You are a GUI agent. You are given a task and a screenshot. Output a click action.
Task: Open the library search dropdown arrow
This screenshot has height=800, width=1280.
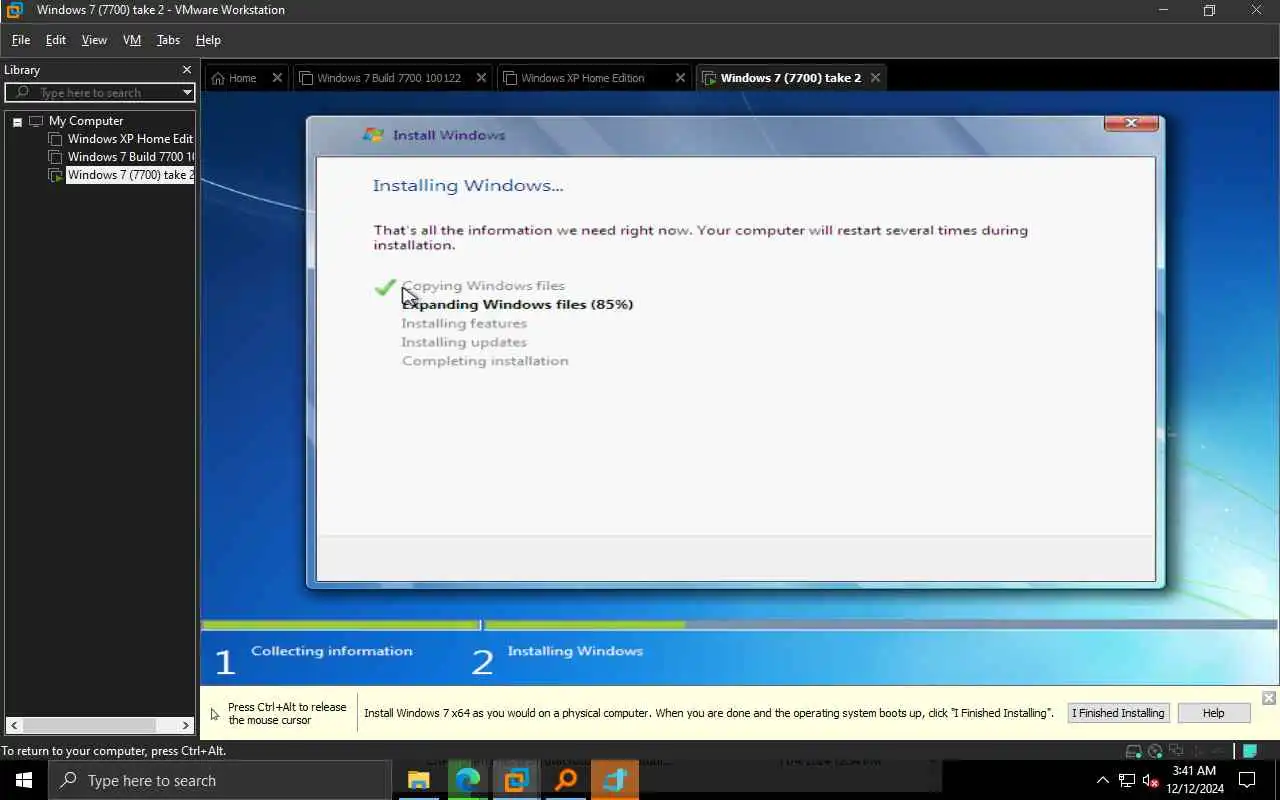[187, 92]
